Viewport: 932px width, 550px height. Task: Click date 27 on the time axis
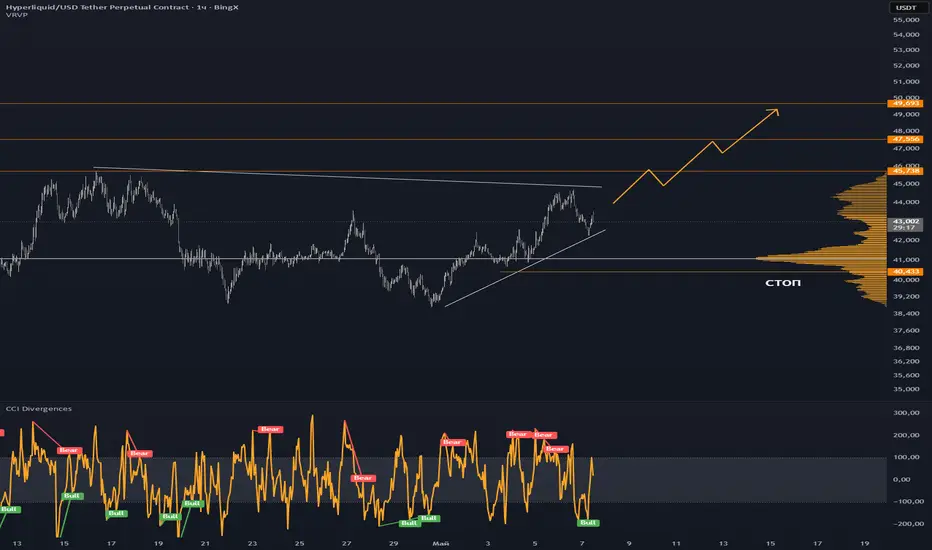pos(347,543)
